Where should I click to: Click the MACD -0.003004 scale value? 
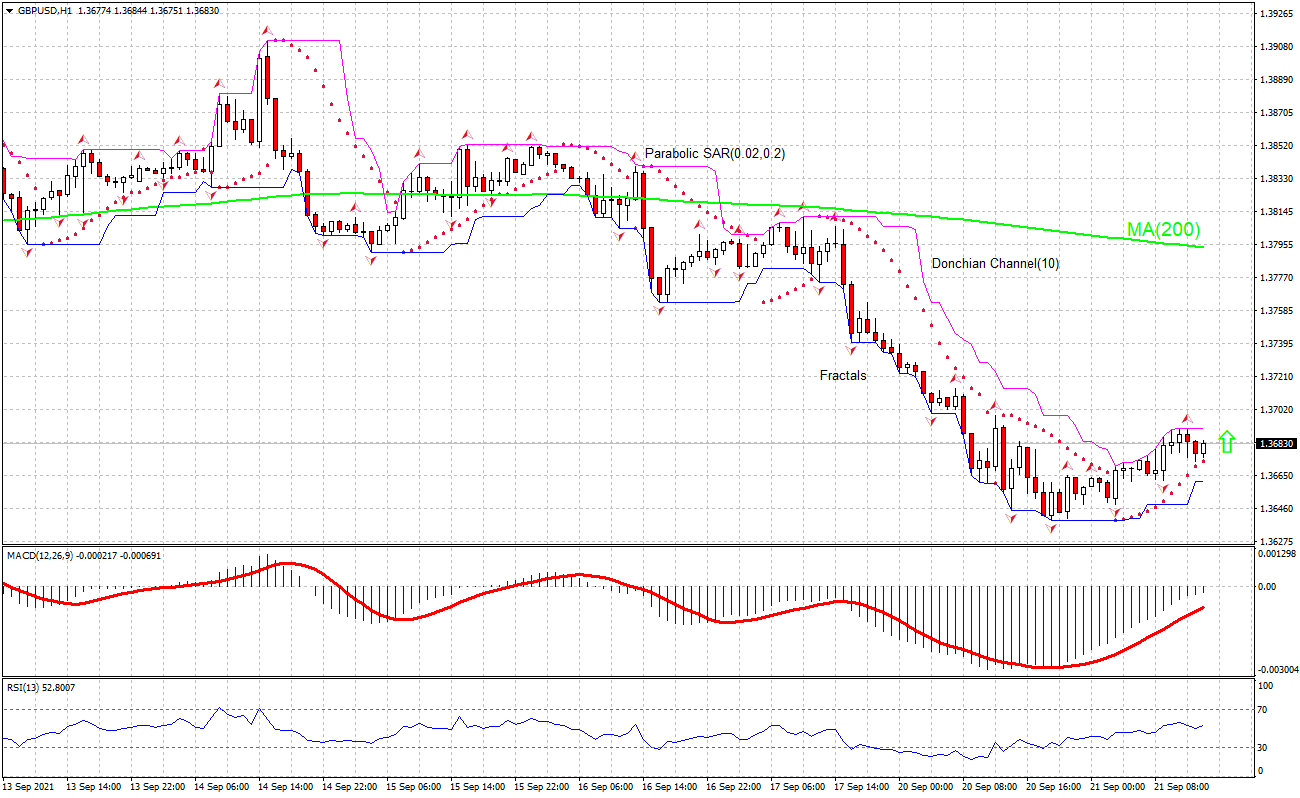[x=1277, y=670]
